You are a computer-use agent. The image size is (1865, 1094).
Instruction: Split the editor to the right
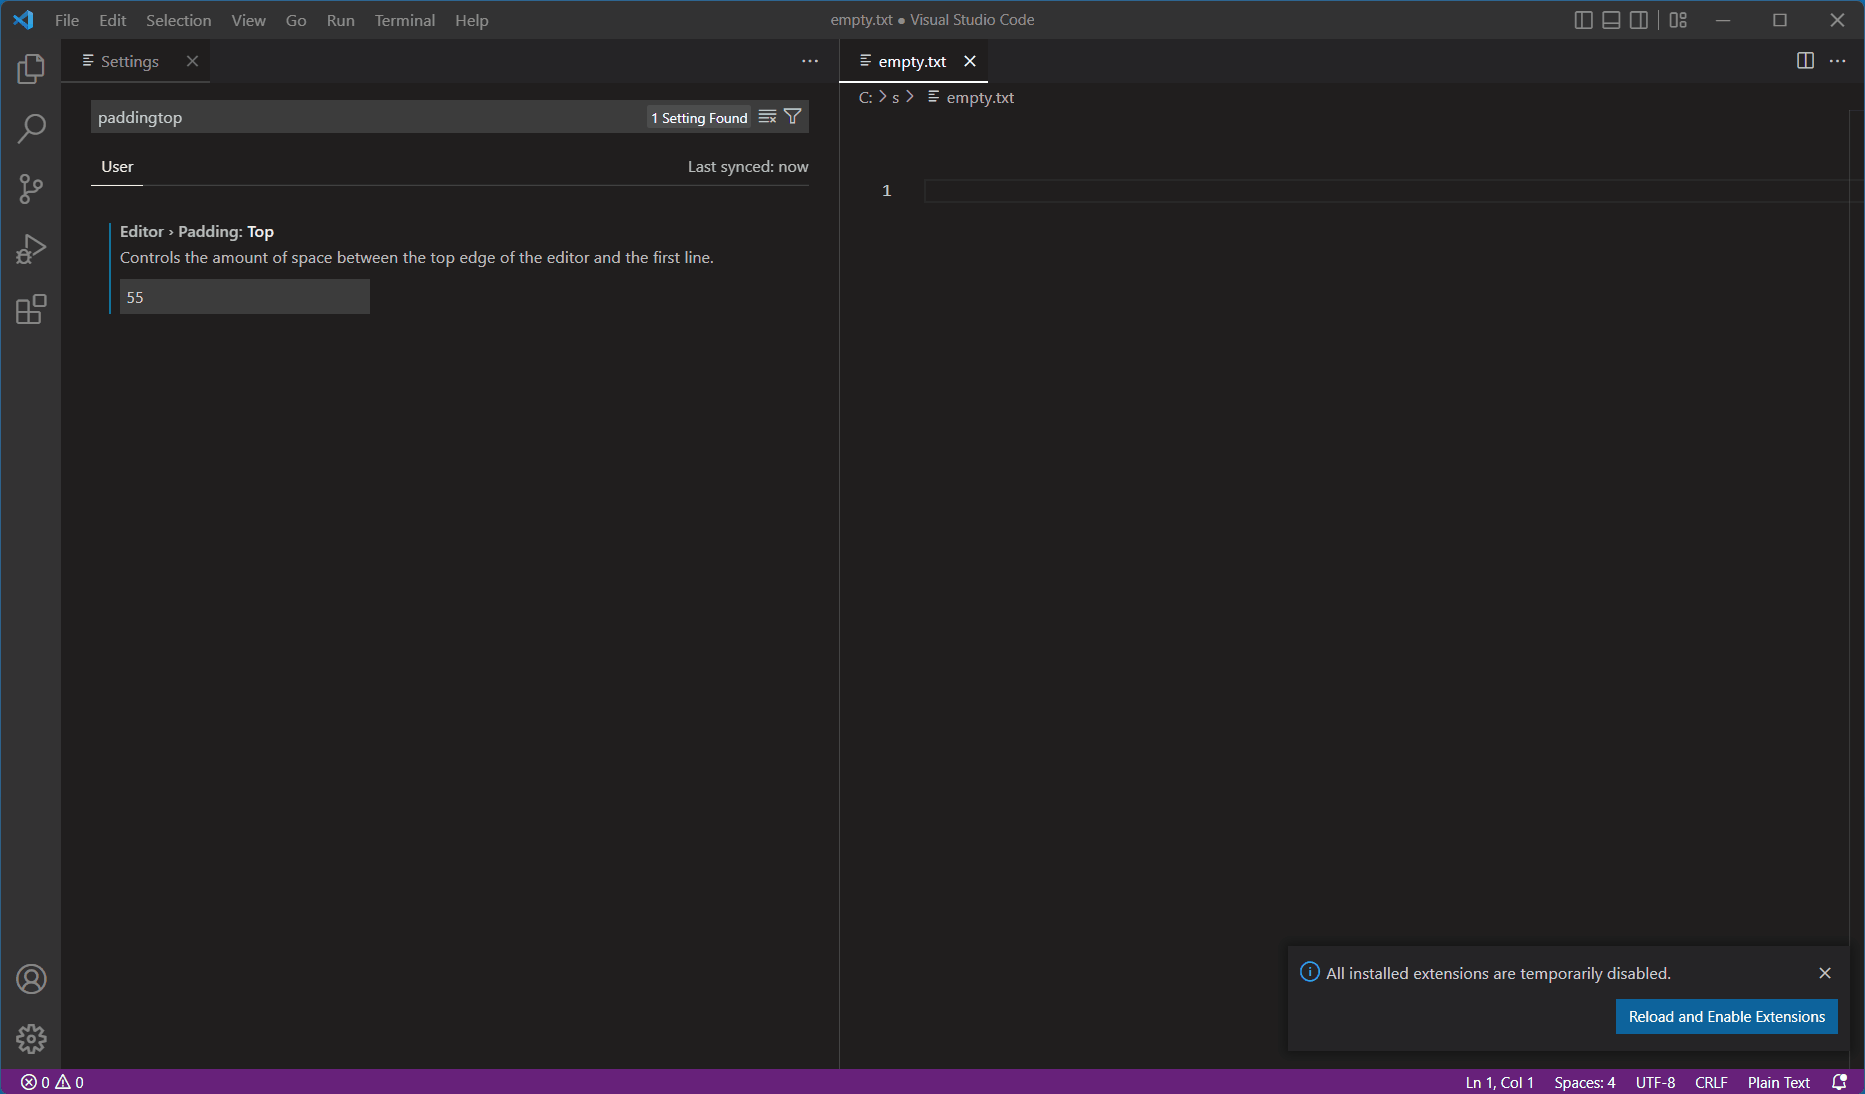tap(1805, 60)
